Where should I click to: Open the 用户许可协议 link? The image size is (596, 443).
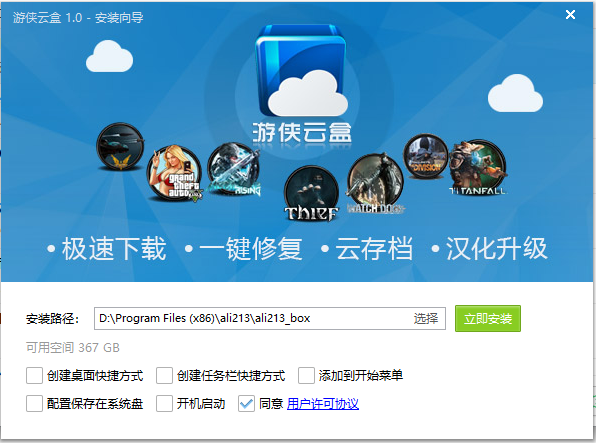[x=323, y=403]
